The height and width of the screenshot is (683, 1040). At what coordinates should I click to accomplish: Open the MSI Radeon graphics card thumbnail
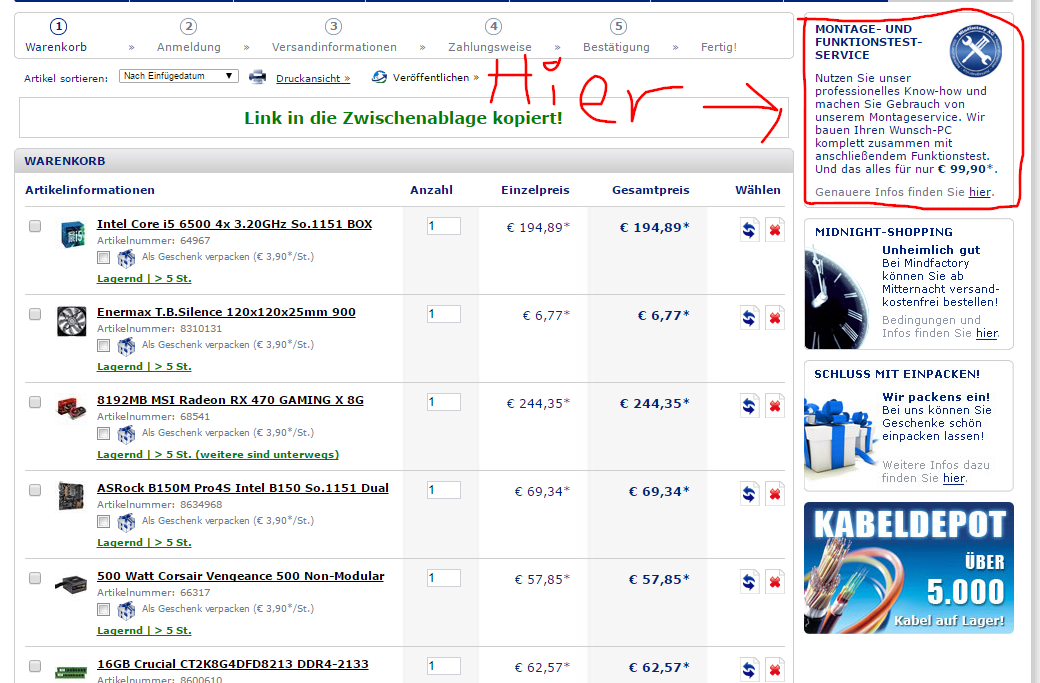(71, 408)
